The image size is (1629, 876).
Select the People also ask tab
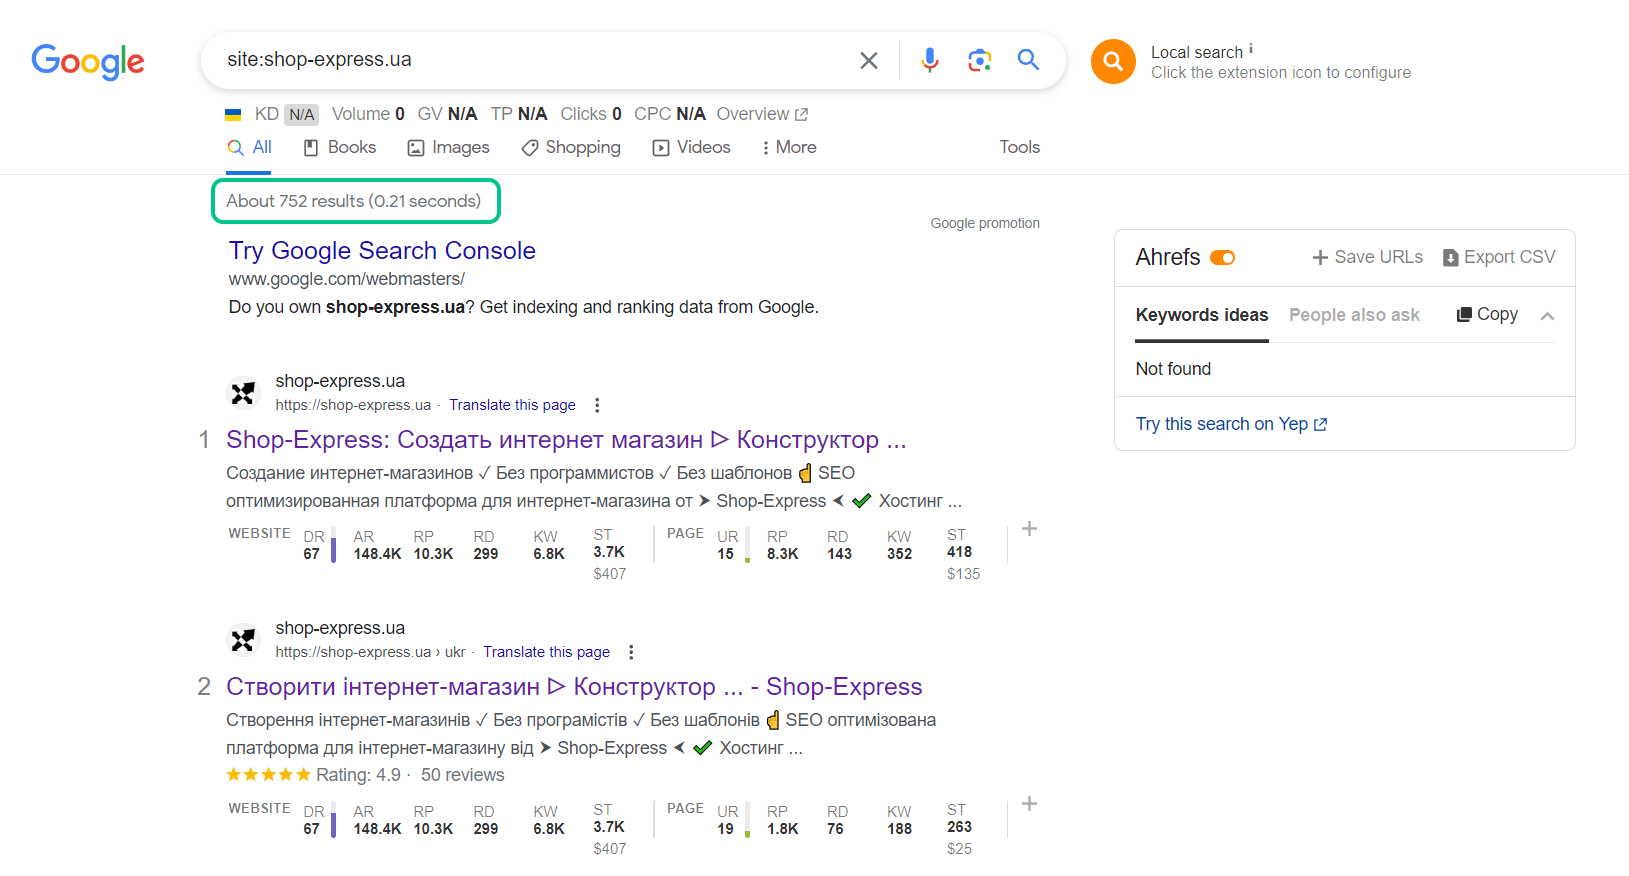[x=1354, y=315]
